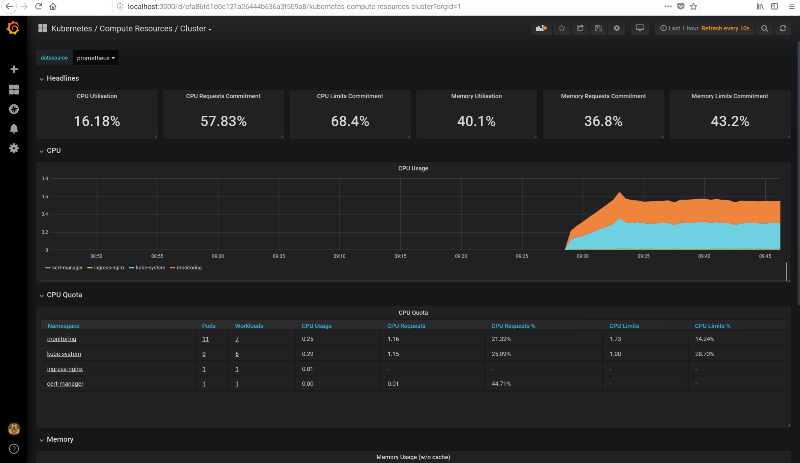Image resolution: width=800 pixels, height=463 pixels.
Task: Open the prometheus datasource dropdown
Action: (x=96, y=58)
